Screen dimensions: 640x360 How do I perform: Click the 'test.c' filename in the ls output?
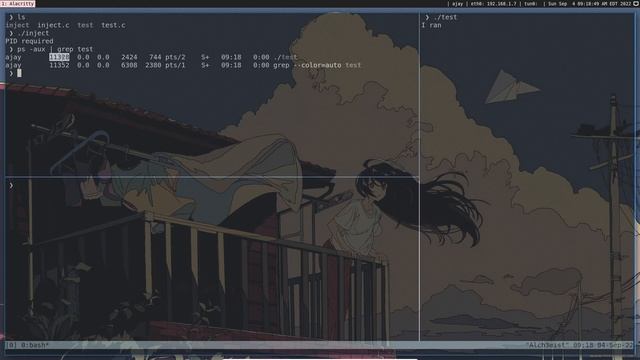(113, 25)
